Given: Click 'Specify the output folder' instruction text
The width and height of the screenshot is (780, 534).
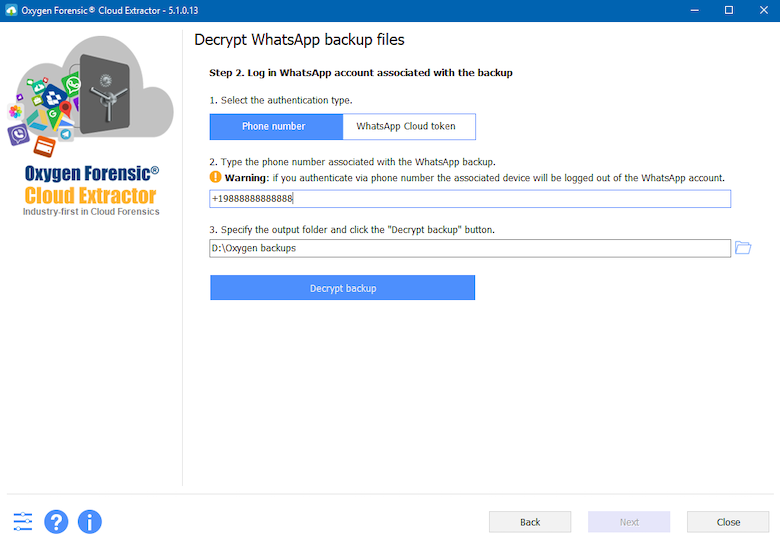Looking at the screenshot, I should [352, 229].
